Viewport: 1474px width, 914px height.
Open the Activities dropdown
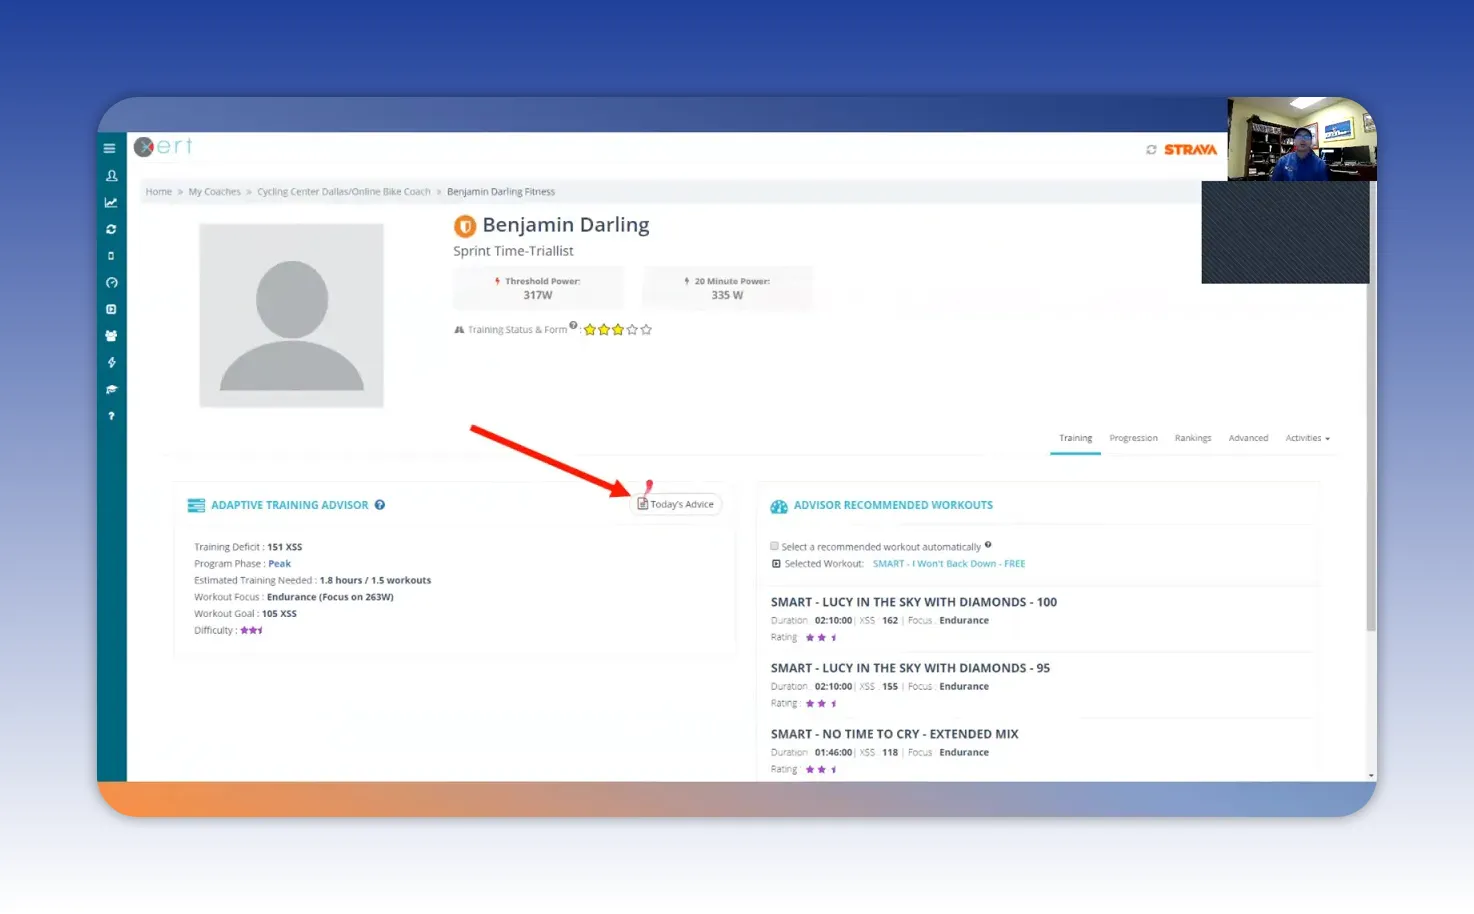click(x=1307, y=438)
